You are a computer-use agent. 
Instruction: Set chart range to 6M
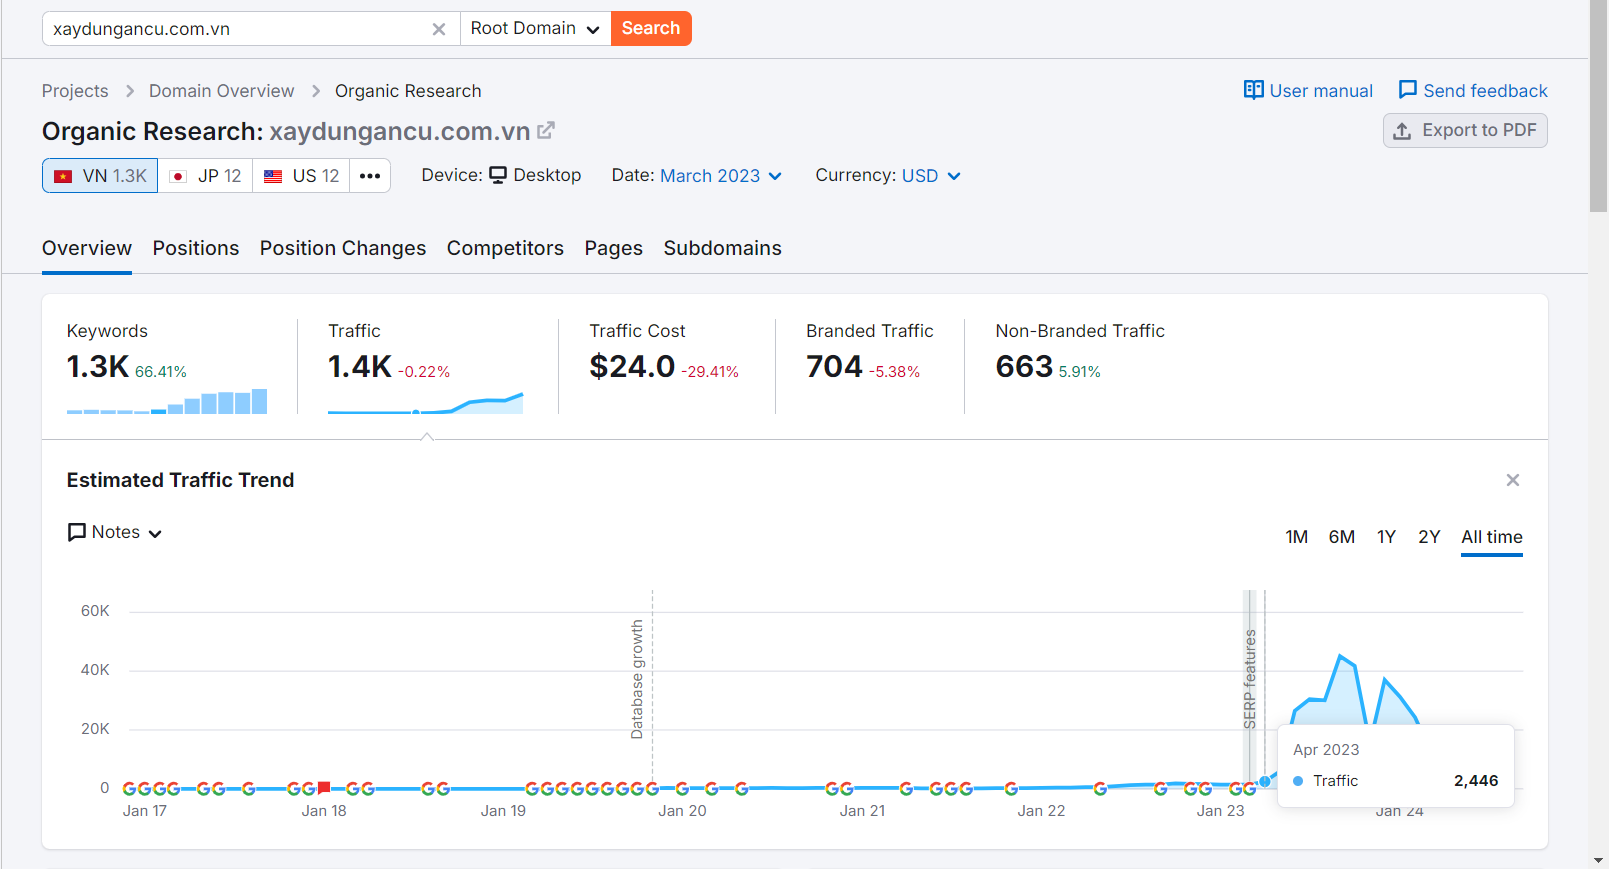pyautogui.click(x=1342, y=537)
